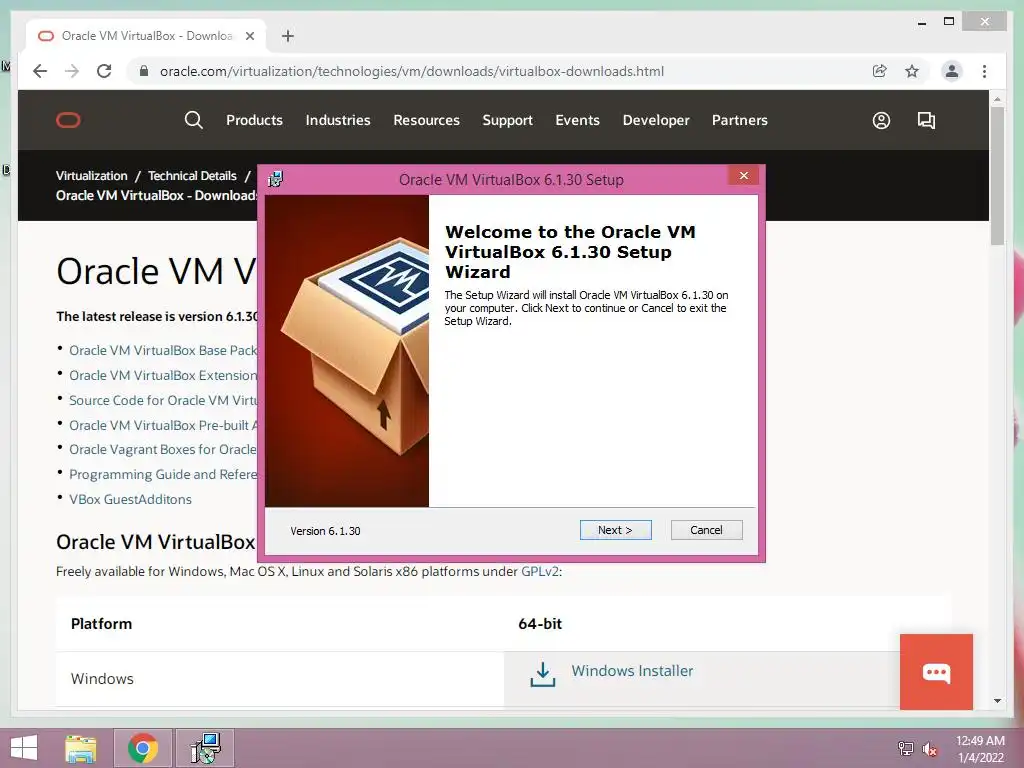Open the Oracle account profile icon
Screen dimensions: 1024x768
pyautogui.click(x=881, y=120)
